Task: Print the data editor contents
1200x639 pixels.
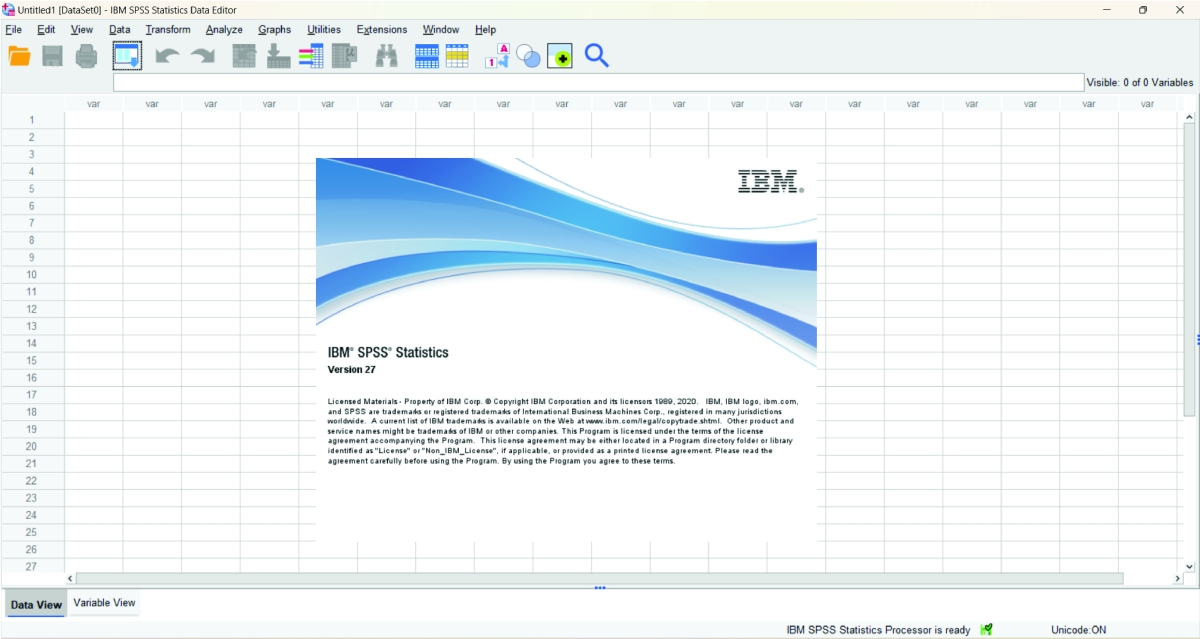Action: (x=86, y=56)
